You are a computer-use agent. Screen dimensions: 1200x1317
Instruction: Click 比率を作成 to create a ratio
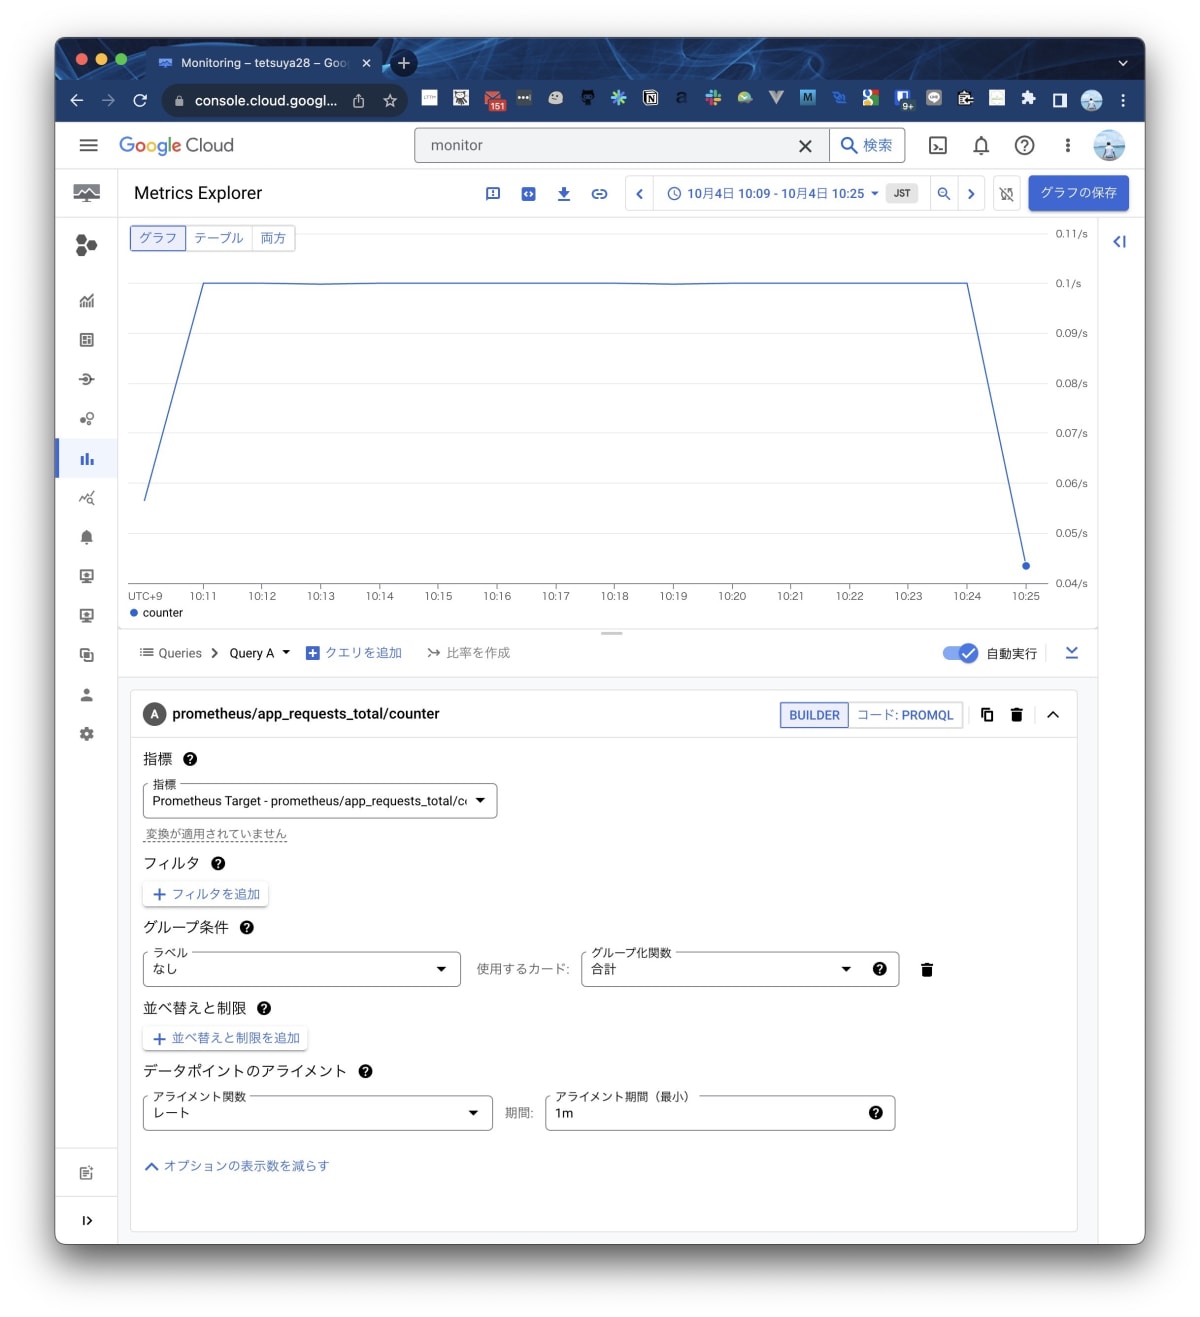point(468,653)
